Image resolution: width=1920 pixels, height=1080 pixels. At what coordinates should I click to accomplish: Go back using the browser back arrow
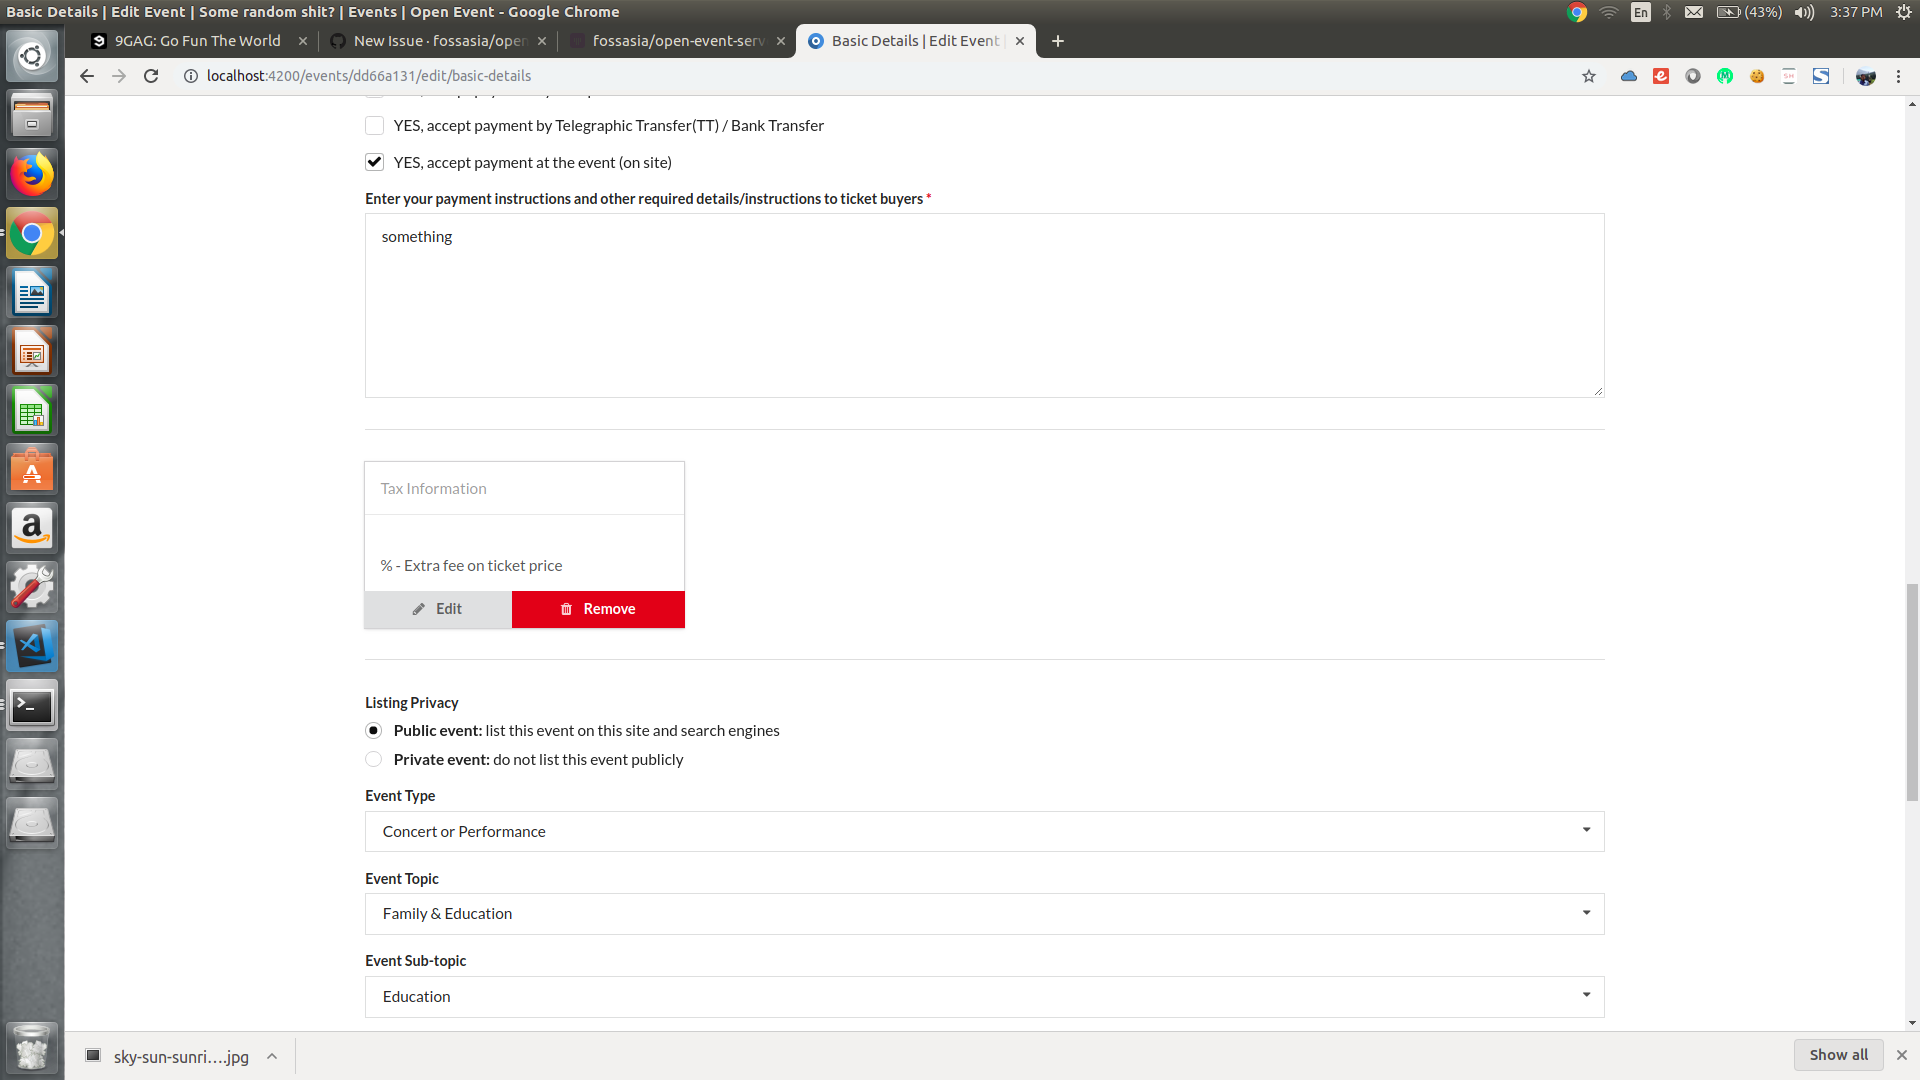[x=87, y=76]
